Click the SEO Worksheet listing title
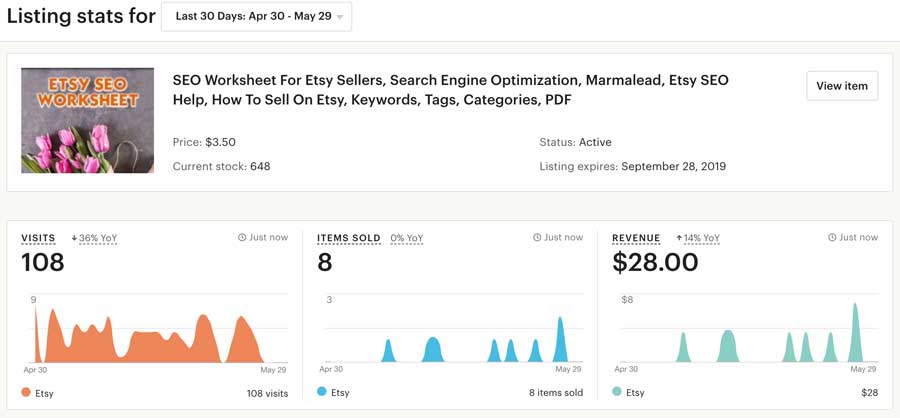Viewport: 900px width, 418px height. pos(451,90)
